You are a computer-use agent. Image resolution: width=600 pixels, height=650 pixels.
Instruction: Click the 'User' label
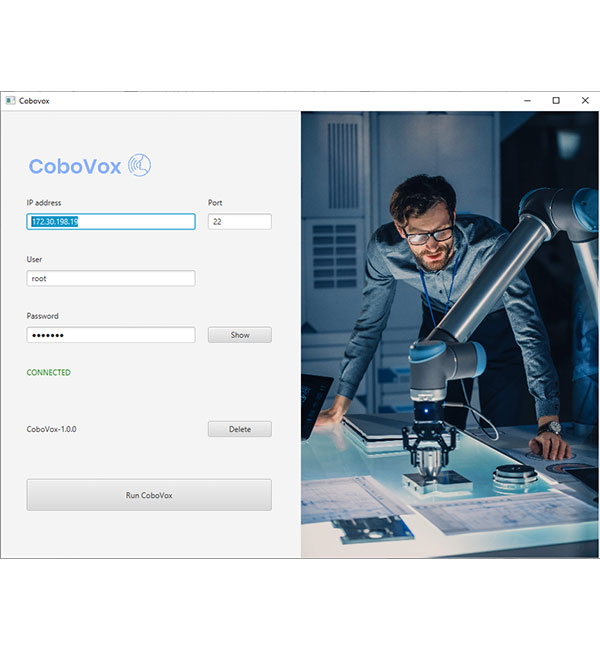click(x=34, y=260)
